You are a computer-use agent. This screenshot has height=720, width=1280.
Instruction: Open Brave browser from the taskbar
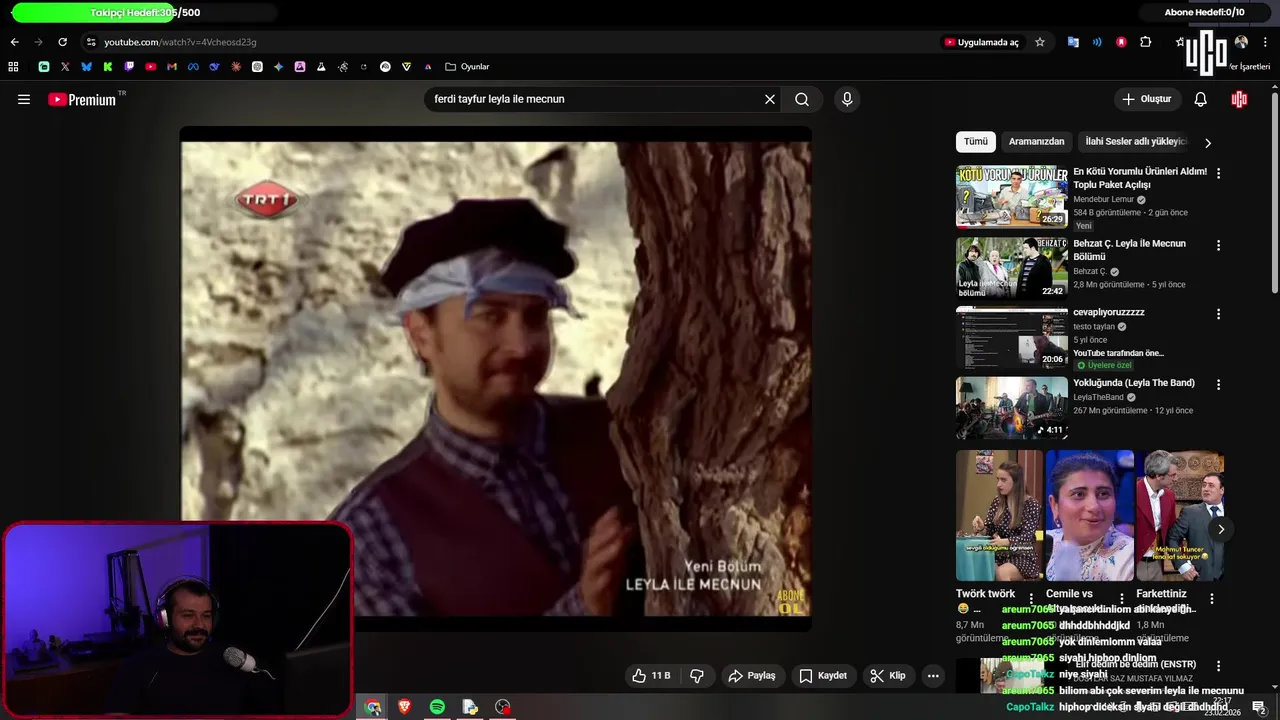[405, 707]
